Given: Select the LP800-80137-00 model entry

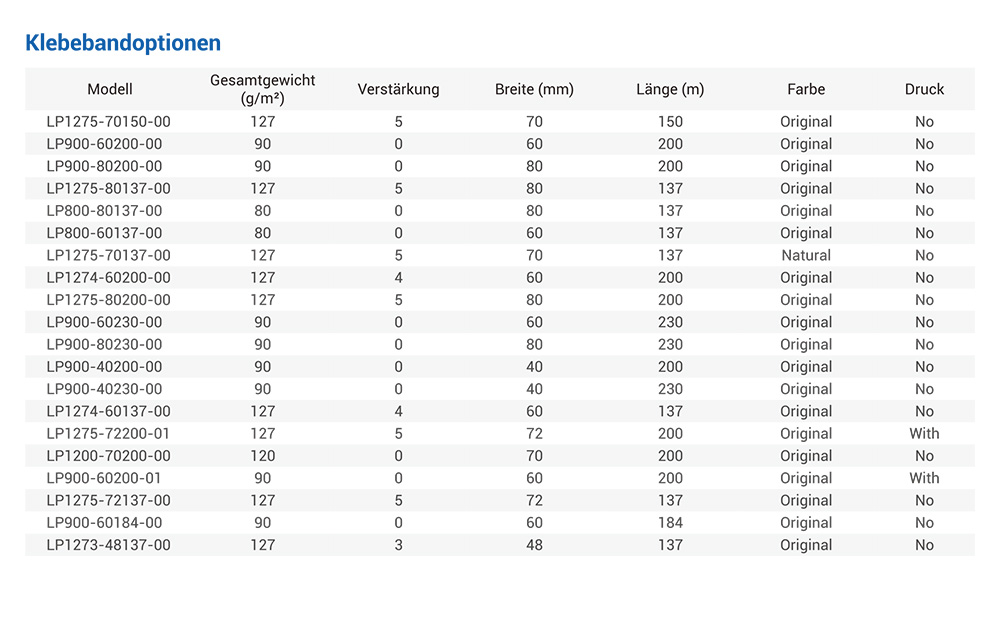Looking at the screenshot, I should coord(104,211).
